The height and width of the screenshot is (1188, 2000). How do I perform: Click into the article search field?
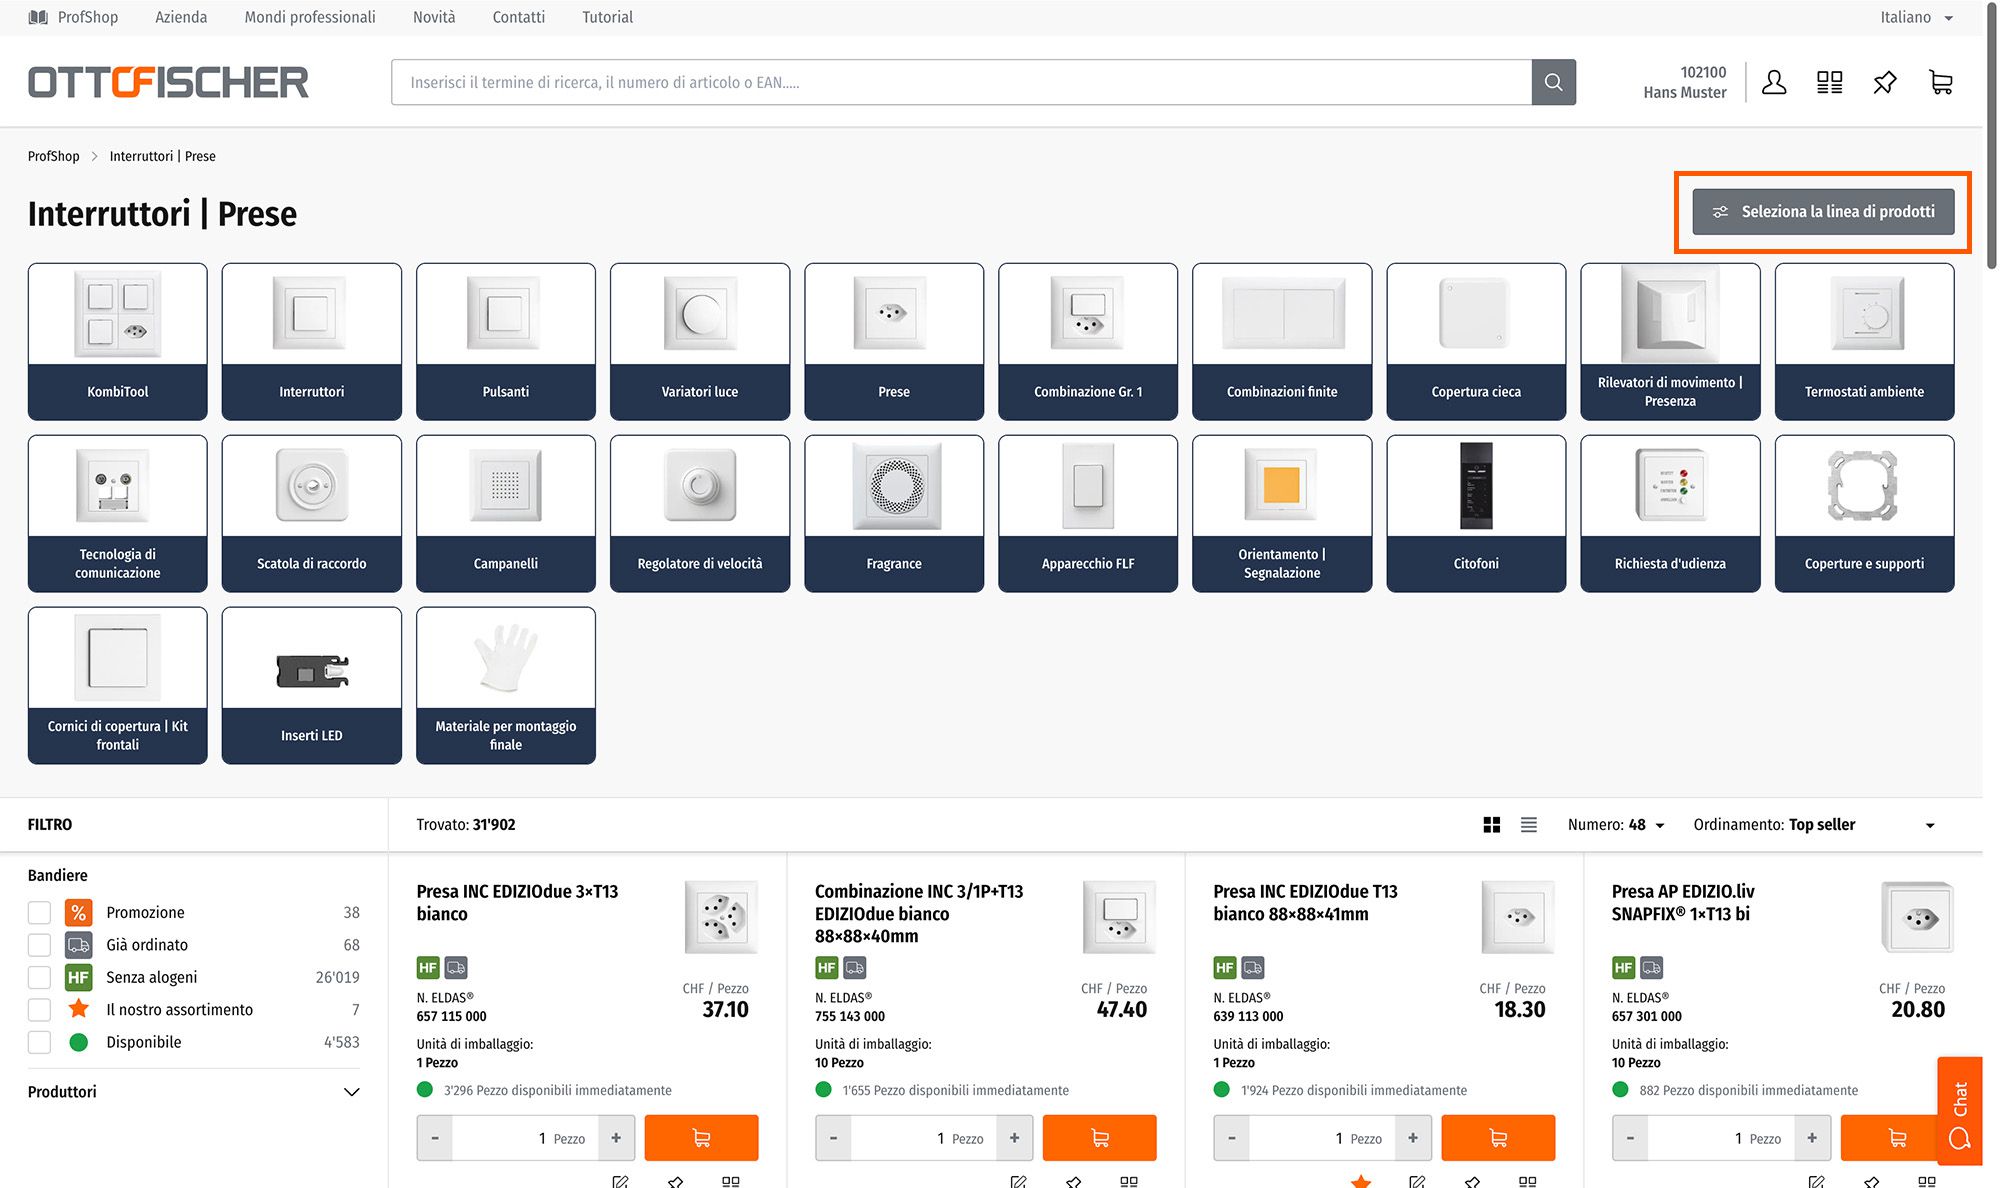pyautogui.click(x=960, y=82)
